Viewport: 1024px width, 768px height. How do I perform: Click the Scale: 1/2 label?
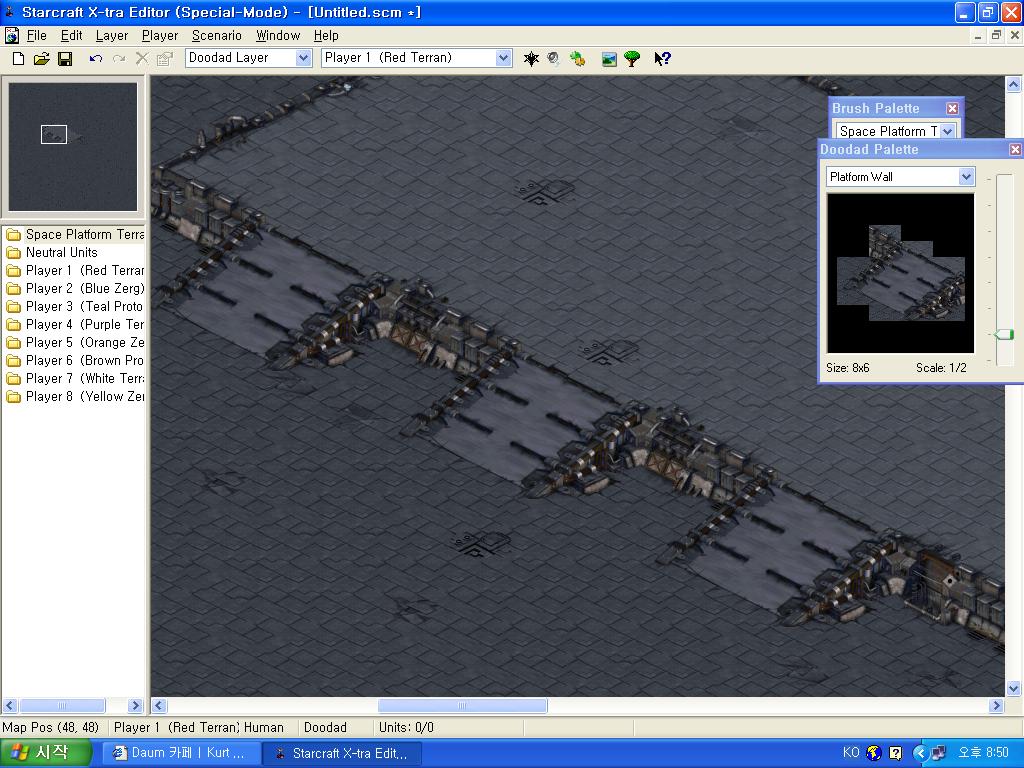pyautogui.click(x=941, y=368)
